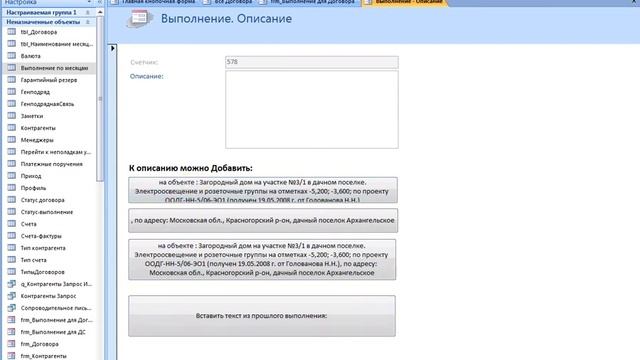The width and height of the screenshot is (640, 360).
Task: Click the navigation pane scroll up arrow
Action: click(100, 13)
